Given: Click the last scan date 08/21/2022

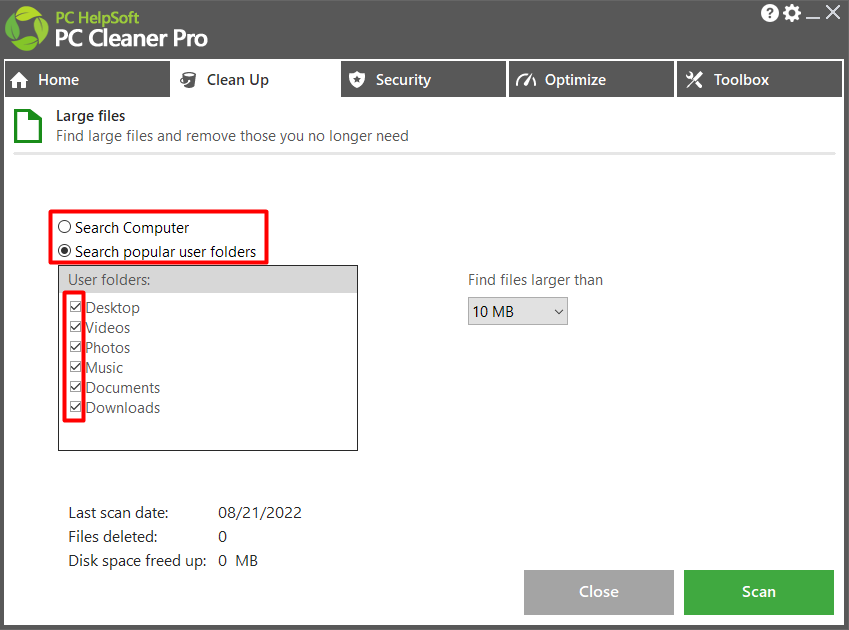Looking at the screenshot, I should pyautogui.click(x=260, y=513).
